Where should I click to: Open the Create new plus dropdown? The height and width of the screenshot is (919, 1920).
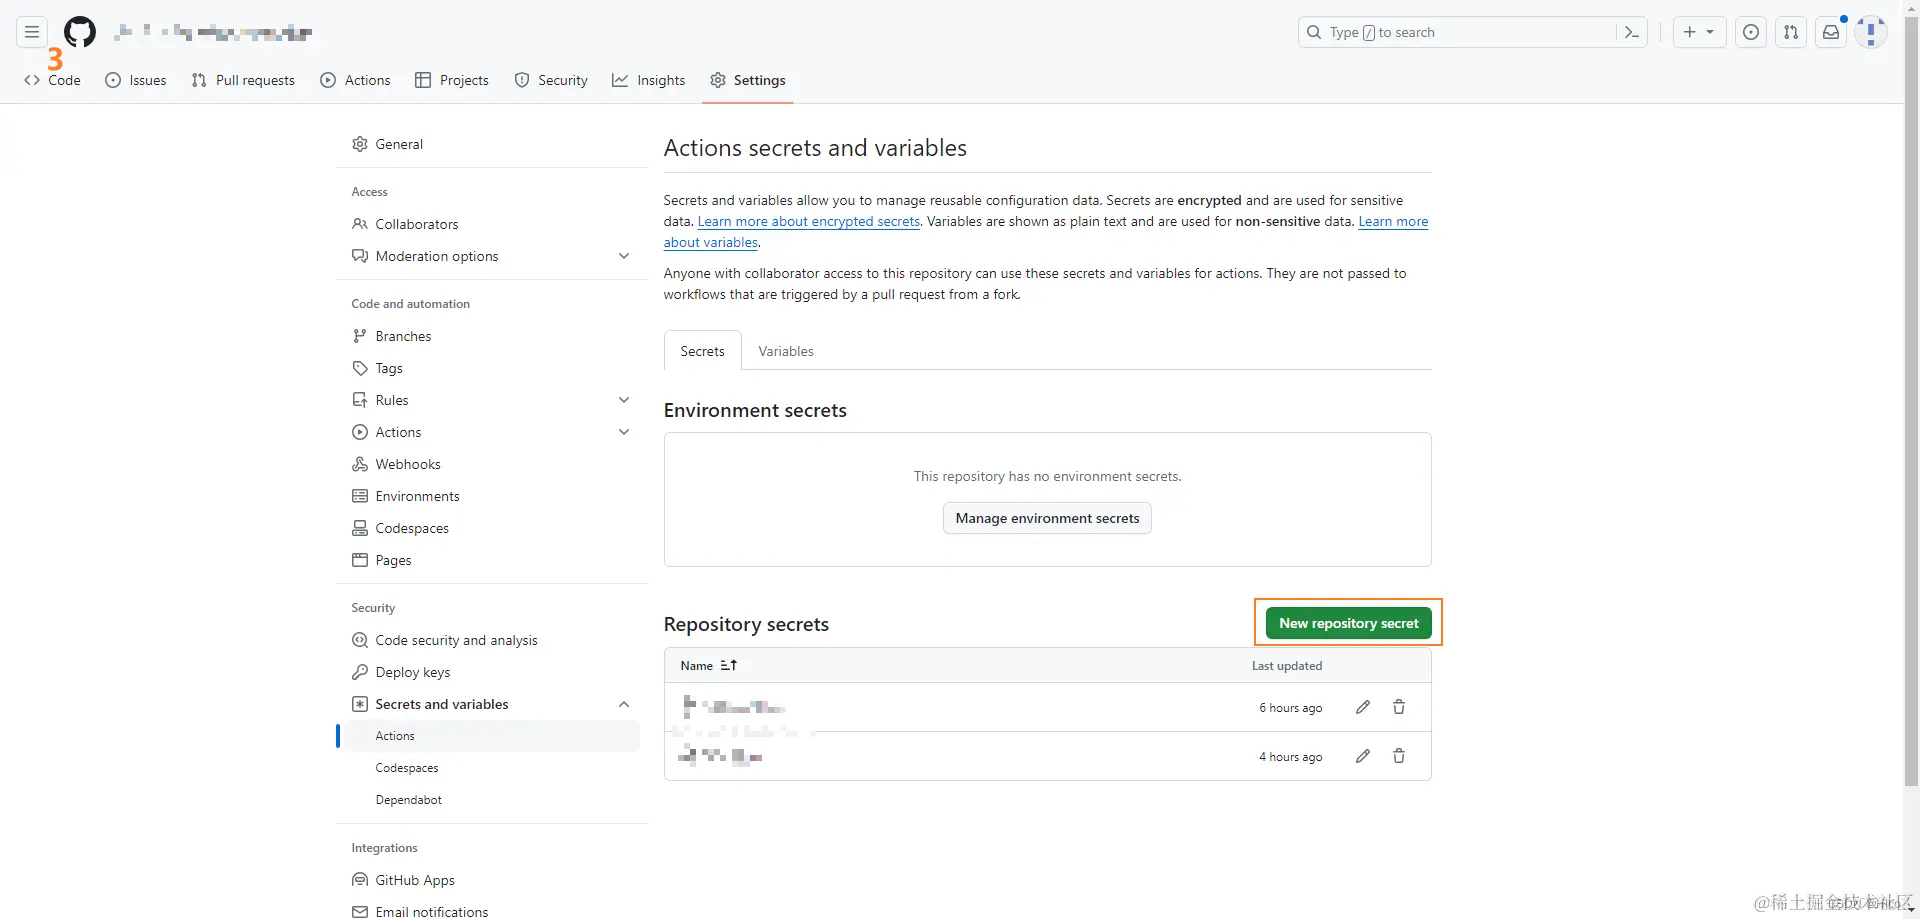1698,32
